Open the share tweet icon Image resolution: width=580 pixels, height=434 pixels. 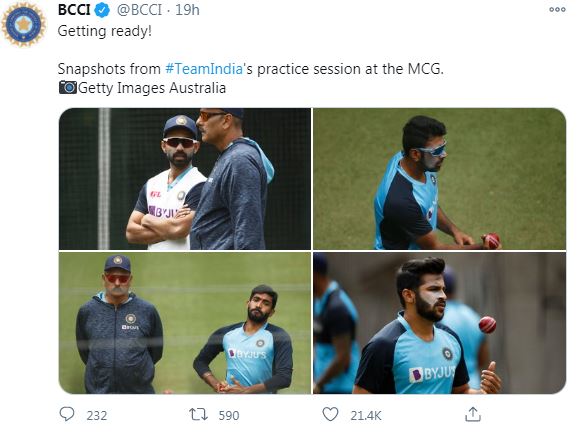point(473,414)
